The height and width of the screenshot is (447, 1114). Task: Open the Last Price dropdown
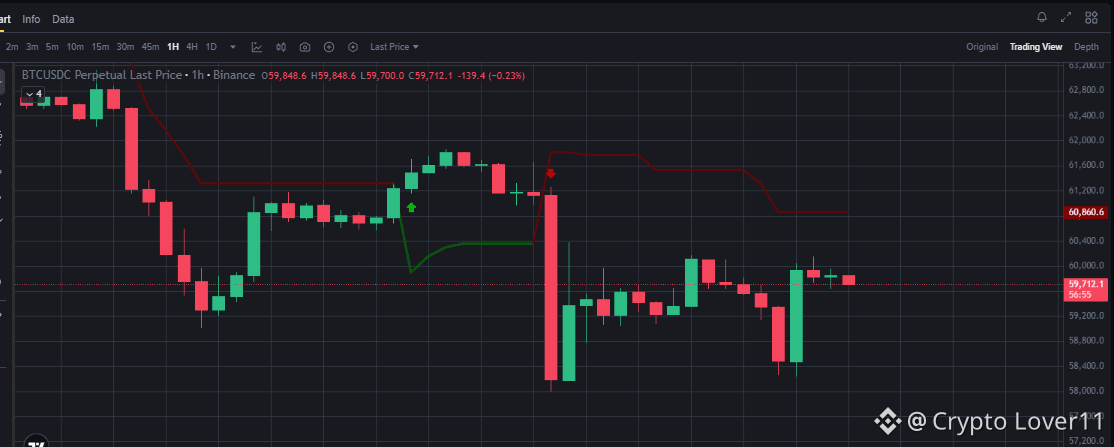[x=394, y=47]
